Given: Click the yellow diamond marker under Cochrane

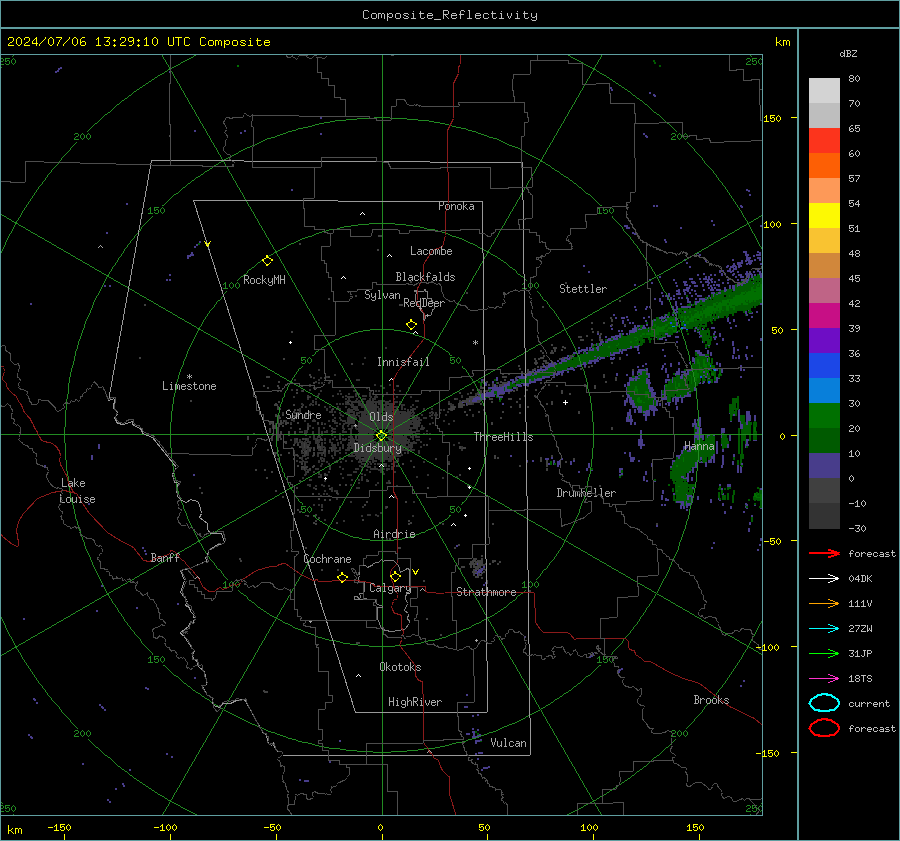Looking at the screenshot, I should pyautogui.click(x=343, y=577).
